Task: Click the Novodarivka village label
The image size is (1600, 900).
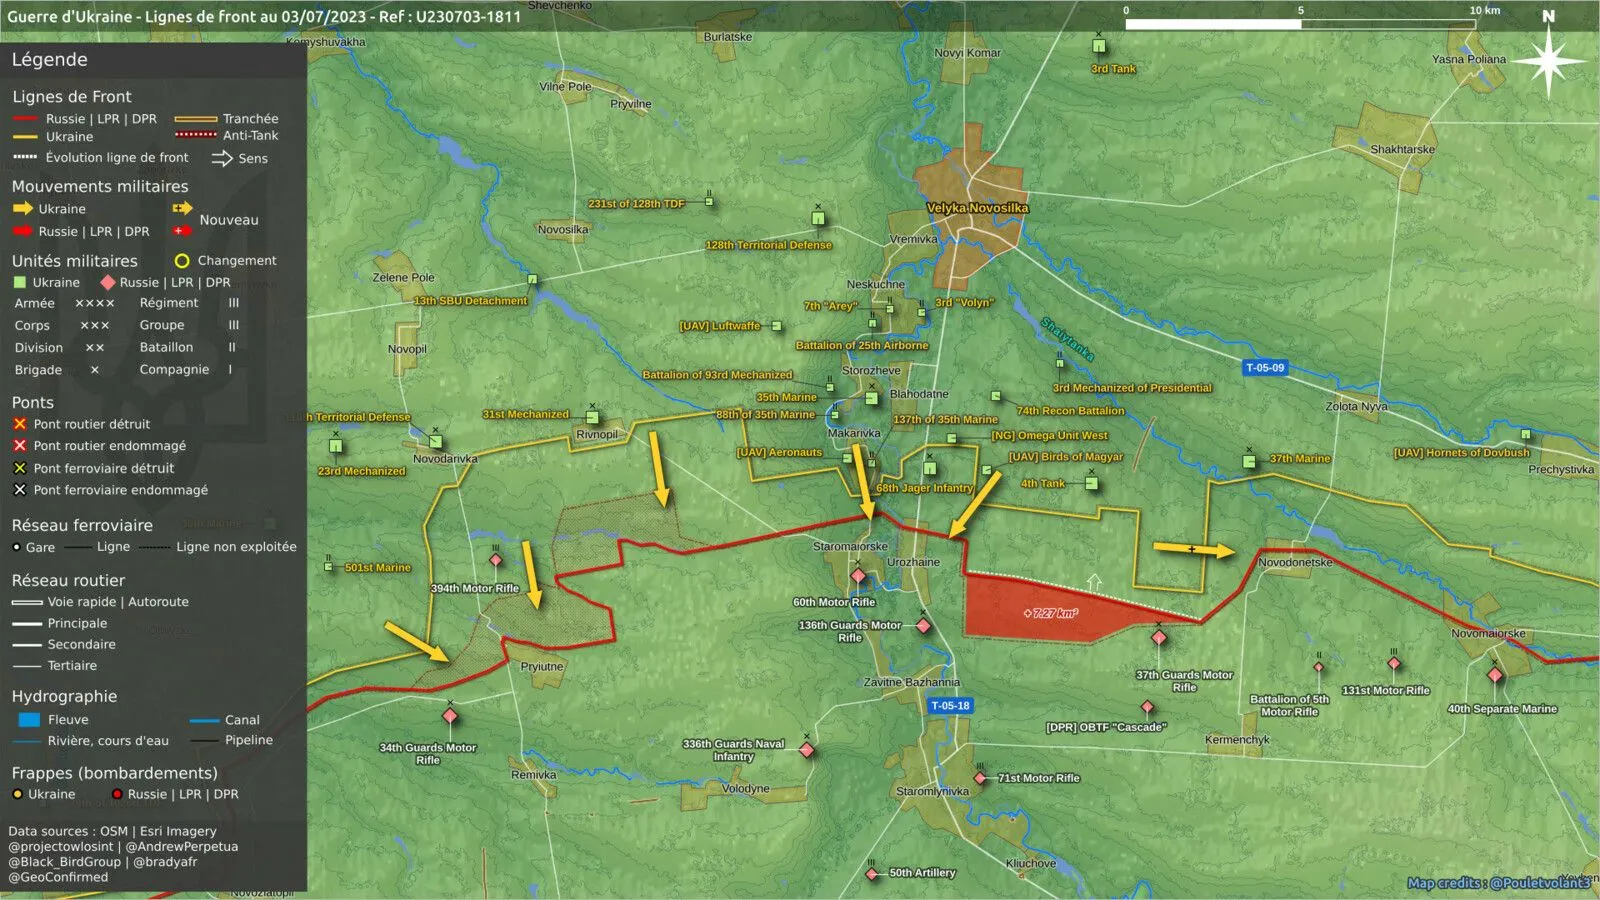Action: coord(445,459)
